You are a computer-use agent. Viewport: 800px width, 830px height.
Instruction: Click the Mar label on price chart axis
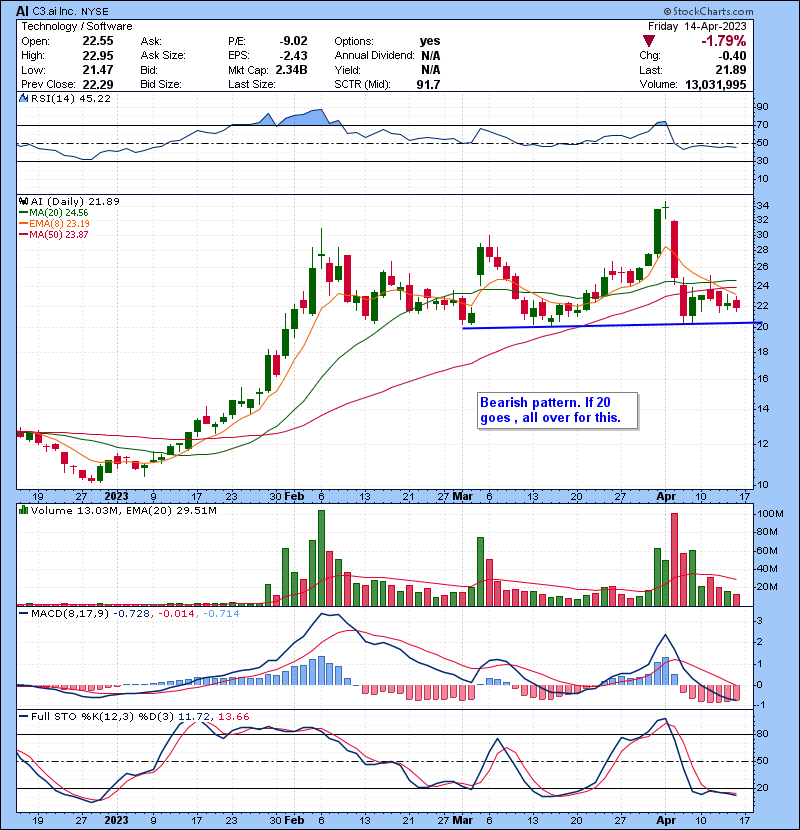click(x=462, y=497)
